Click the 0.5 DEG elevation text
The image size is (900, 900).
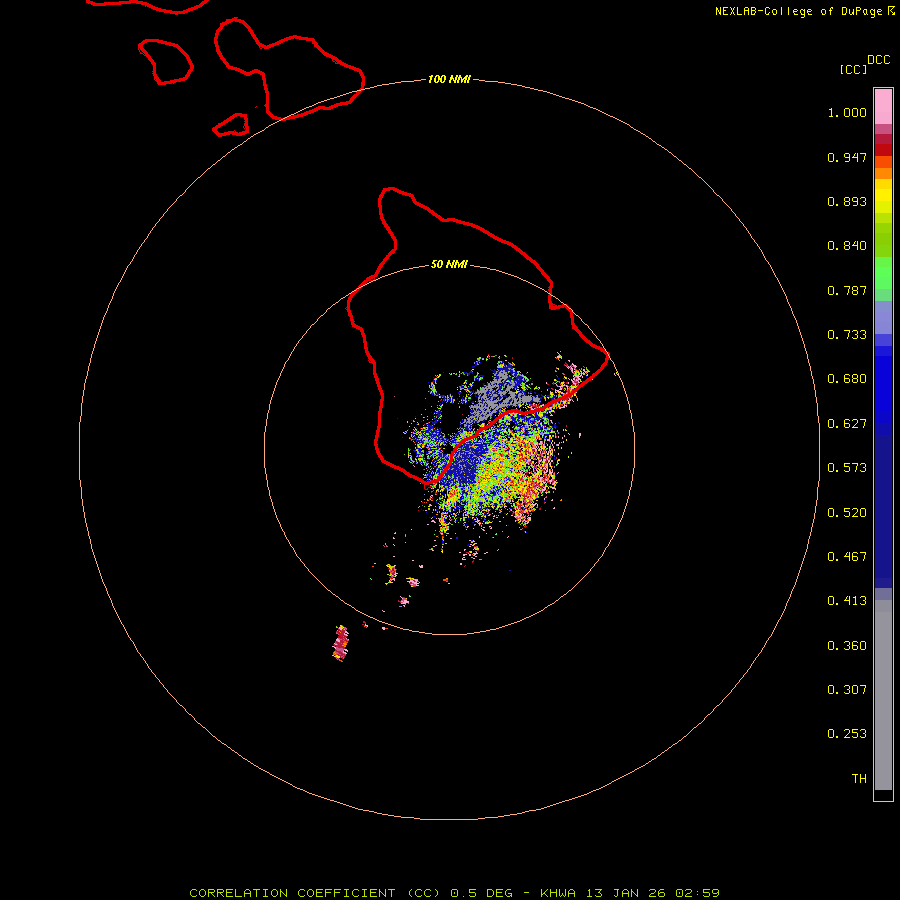[481, 893]
